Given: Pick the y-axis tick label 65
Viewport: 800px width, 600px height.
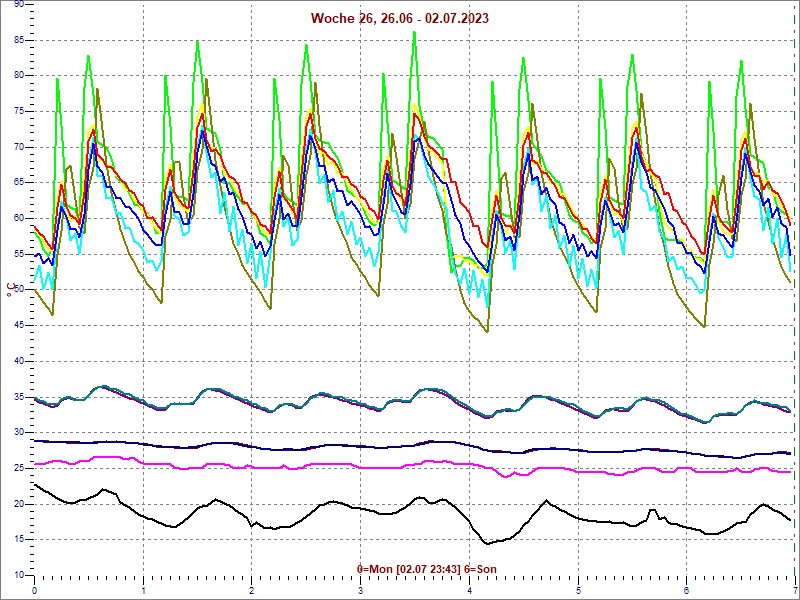Looking at the screenshot, I should (18, 183).
